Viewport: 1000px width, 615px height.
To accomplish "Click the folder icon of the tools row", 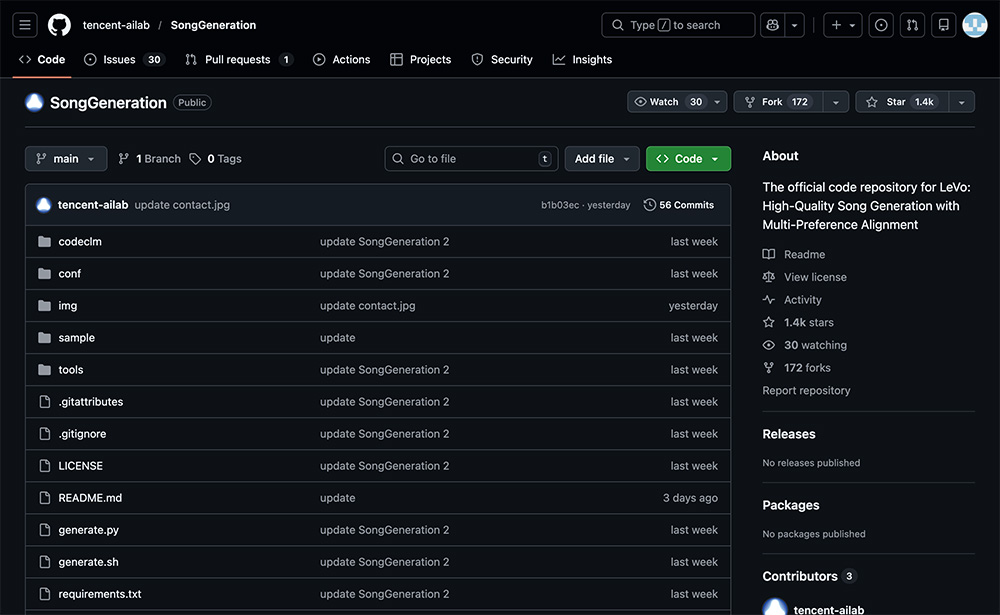I will click(44, 369).
